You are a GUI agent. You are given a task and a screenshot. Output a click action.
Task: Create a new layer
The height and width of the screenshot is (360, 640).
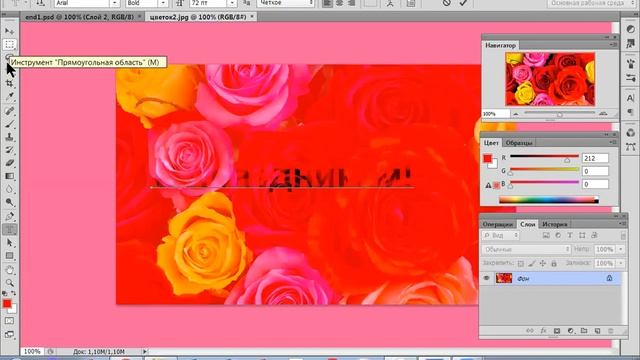click(597, 331)
